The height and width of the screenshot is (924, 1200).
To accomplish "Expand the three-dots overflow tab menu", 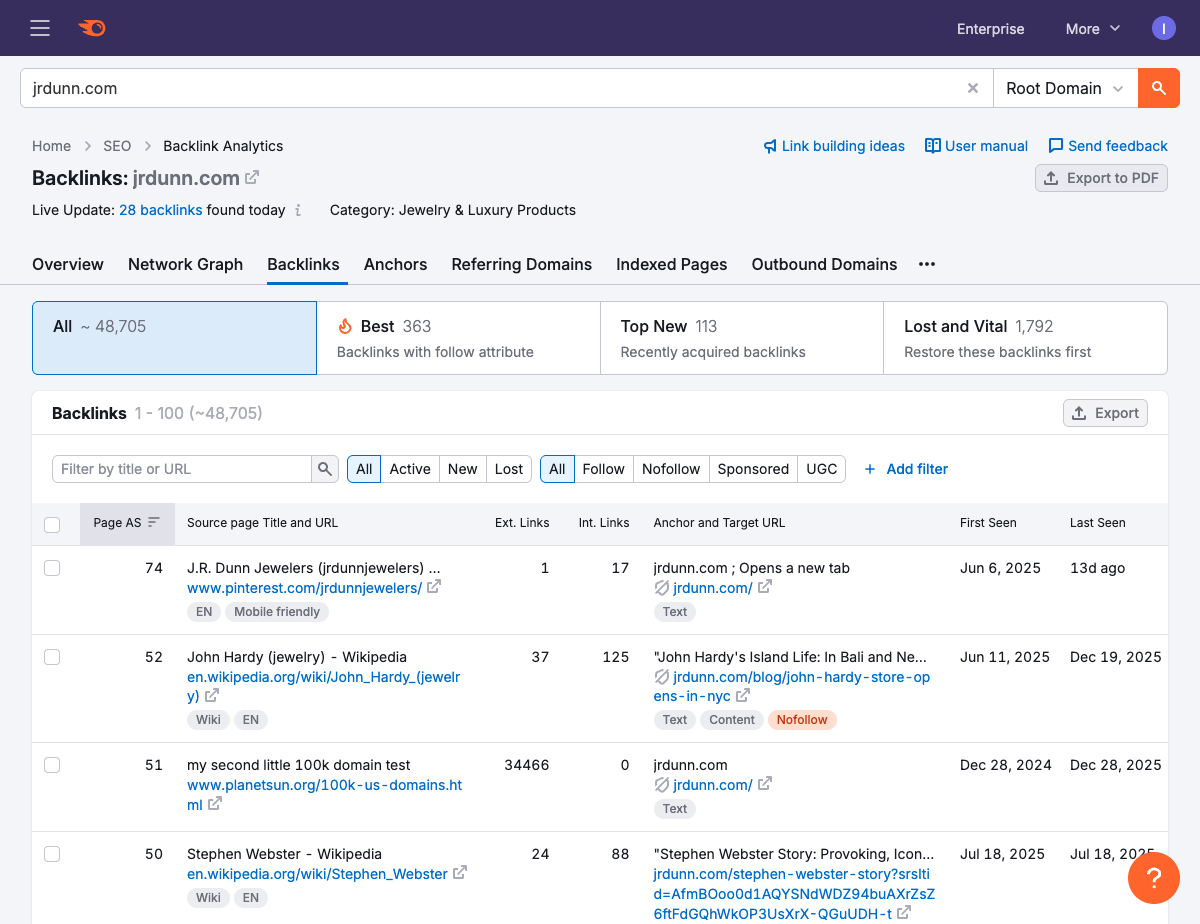I will pos(927,264).
